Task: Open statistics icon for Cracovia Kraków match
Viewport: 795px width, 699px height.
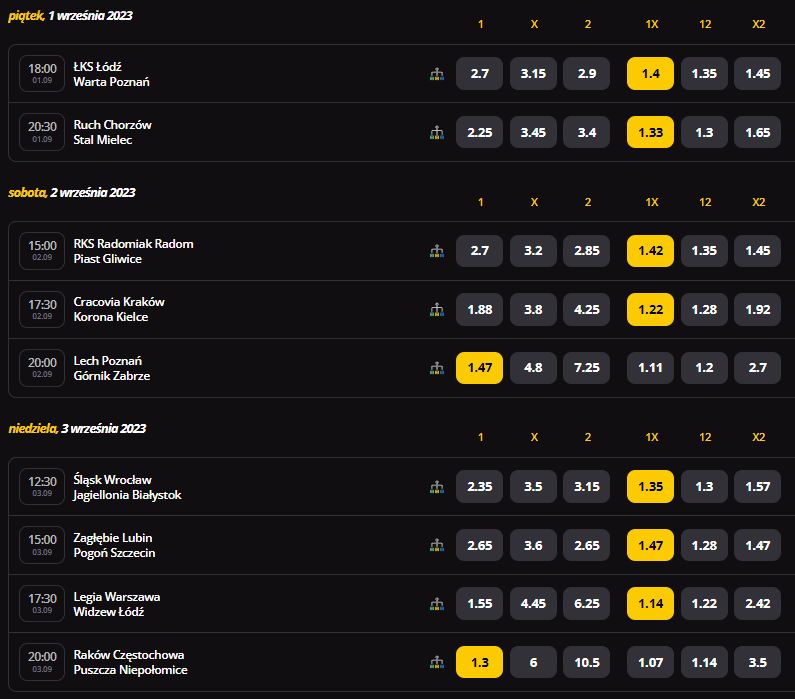Action: (437, 310)
